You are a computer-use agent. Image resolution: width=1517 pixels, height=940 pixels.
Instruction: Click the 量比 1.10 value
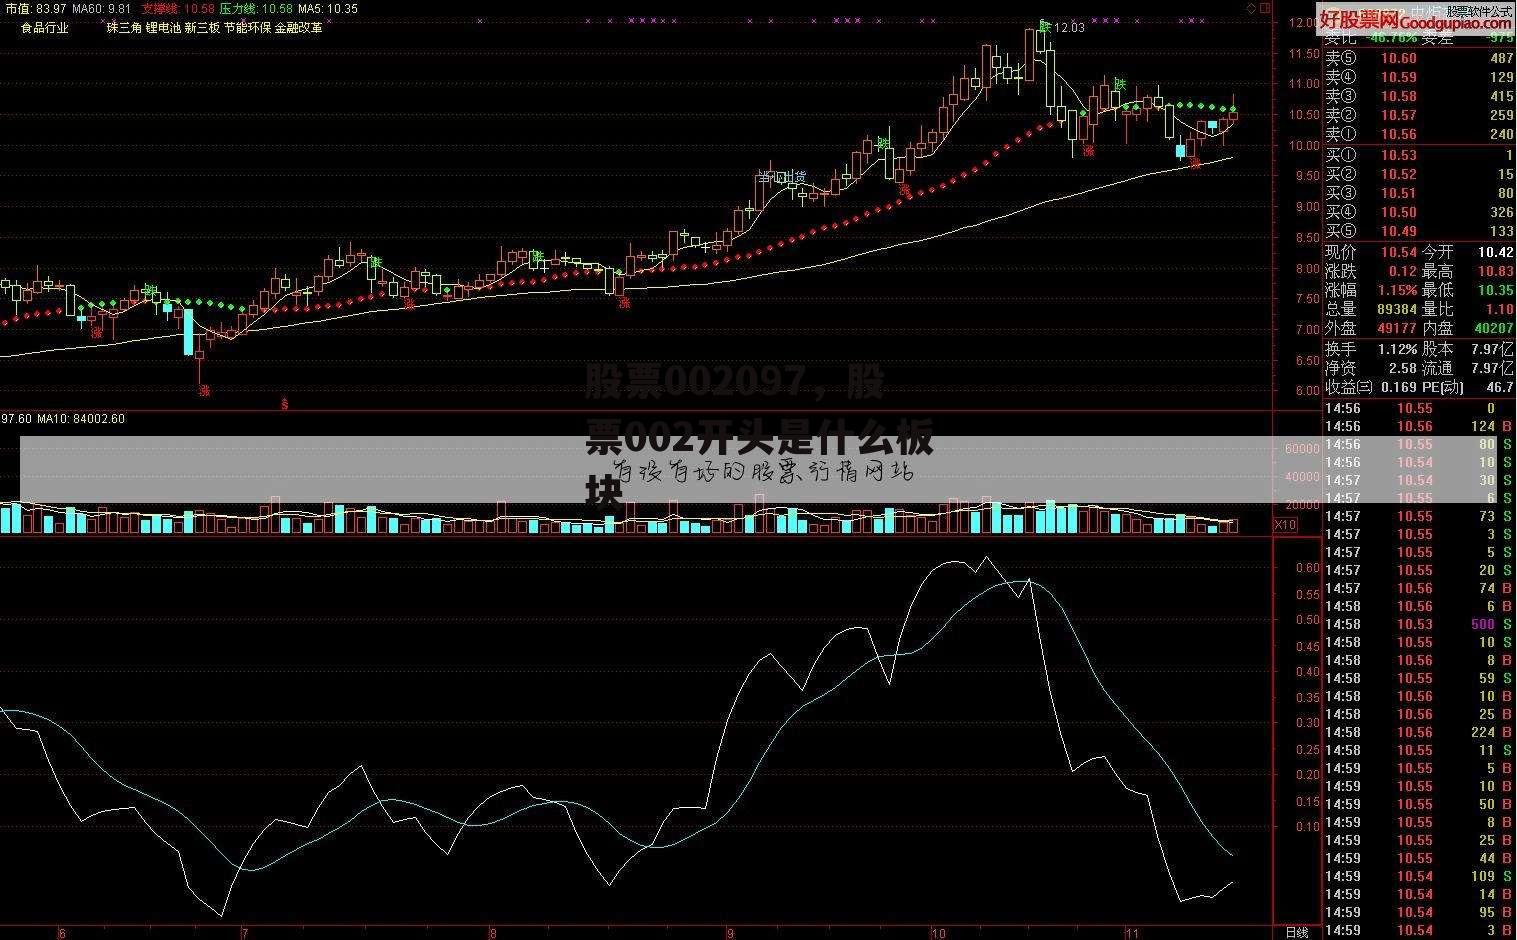(1499, 310)
